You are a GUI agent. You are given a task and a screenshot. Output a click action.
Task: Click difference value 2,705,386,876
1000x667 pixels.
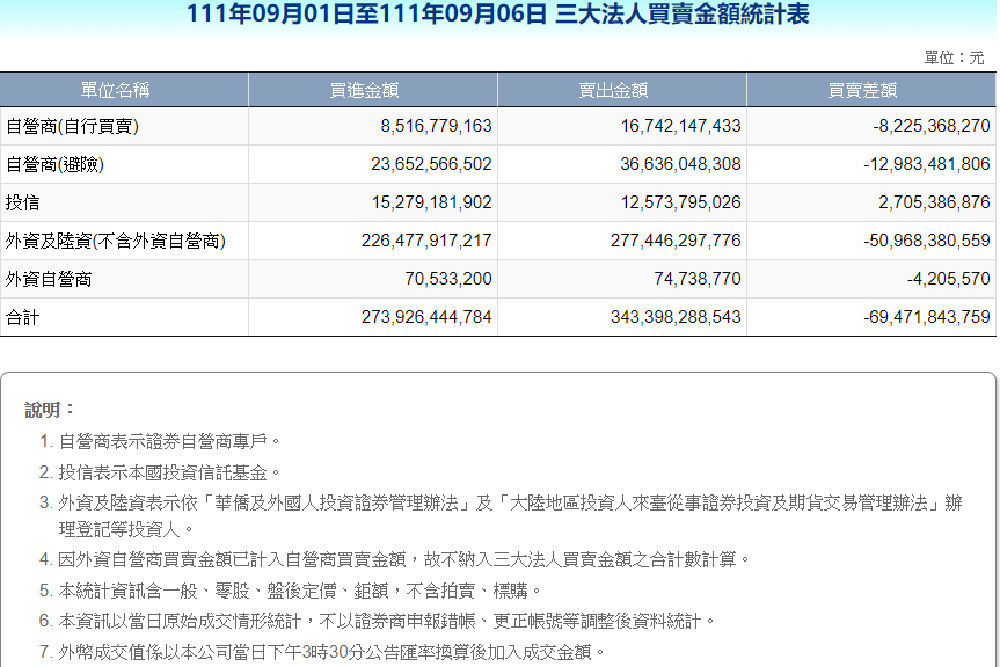[x=934, y=202]
